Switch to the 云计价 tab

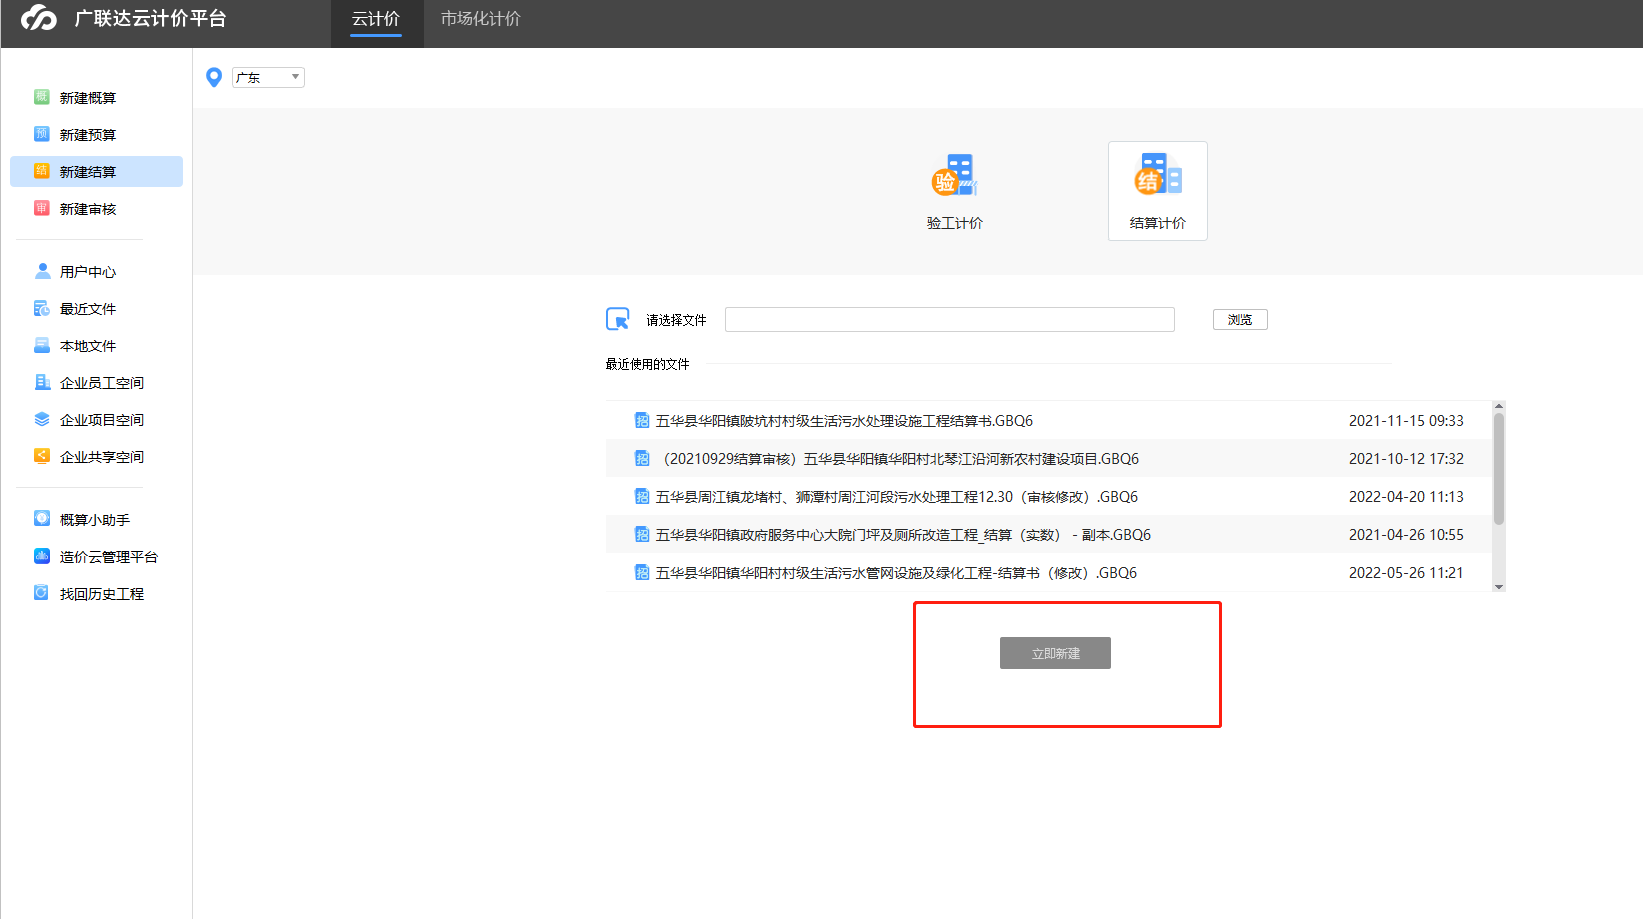point(376,19)
